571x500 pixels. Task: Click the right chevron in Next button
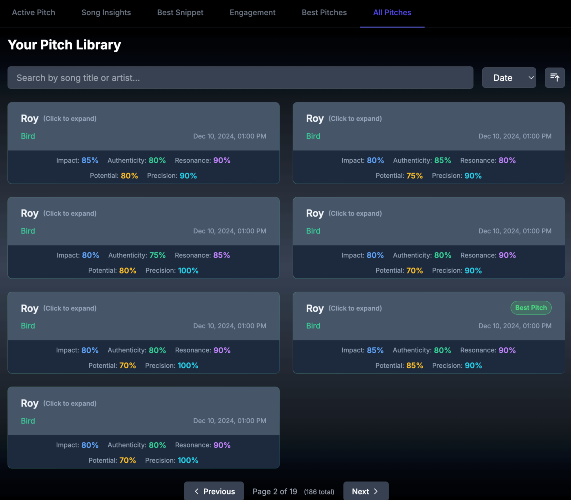(x=376, y=491)
